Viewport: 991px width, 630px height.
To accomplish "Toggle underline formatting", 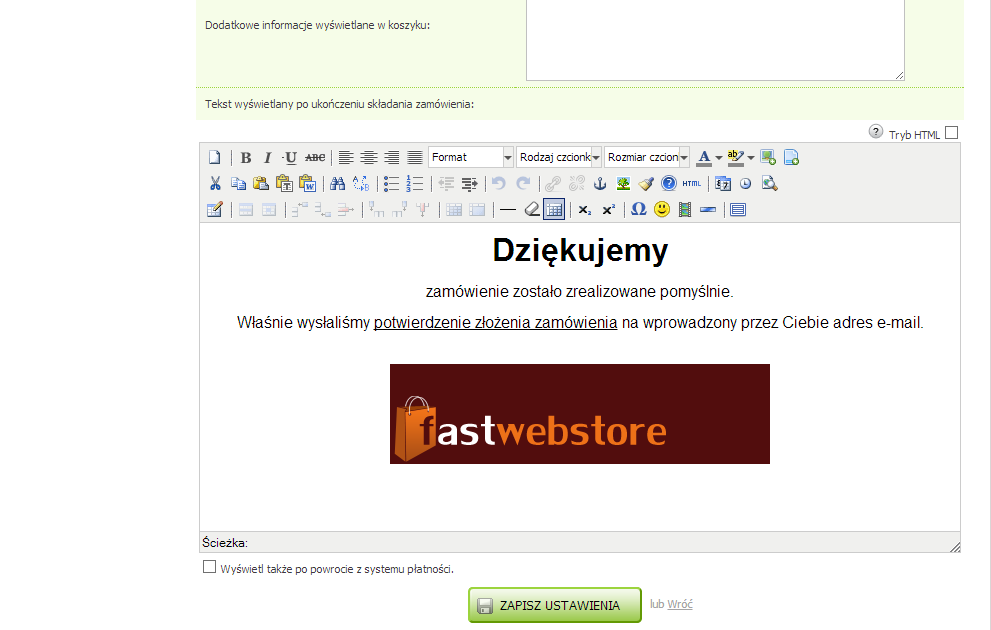I will (x=290, y=157).
